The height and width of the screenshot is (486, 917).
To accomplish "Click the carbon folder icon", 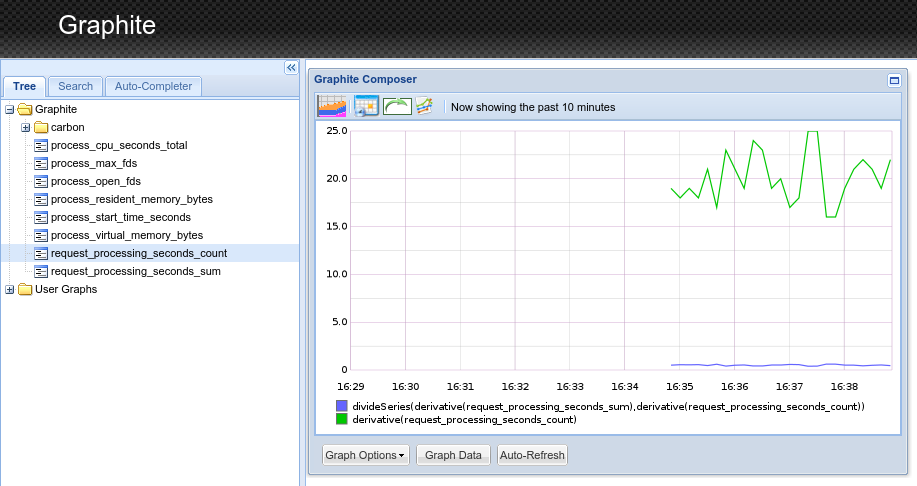I will (x=41, y=127).
